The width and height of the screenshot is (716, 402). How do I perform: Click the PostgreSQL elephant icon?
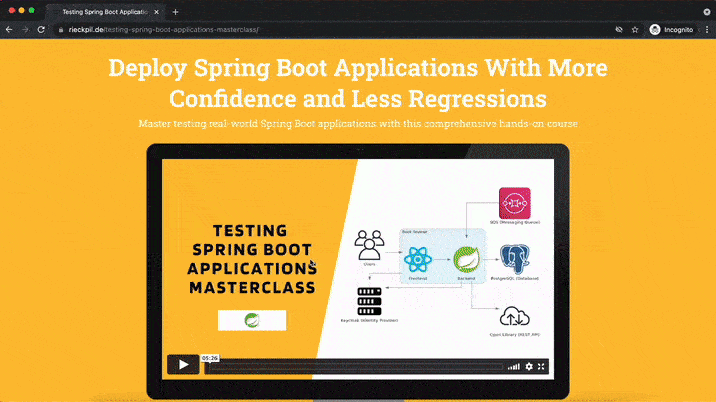515,259
